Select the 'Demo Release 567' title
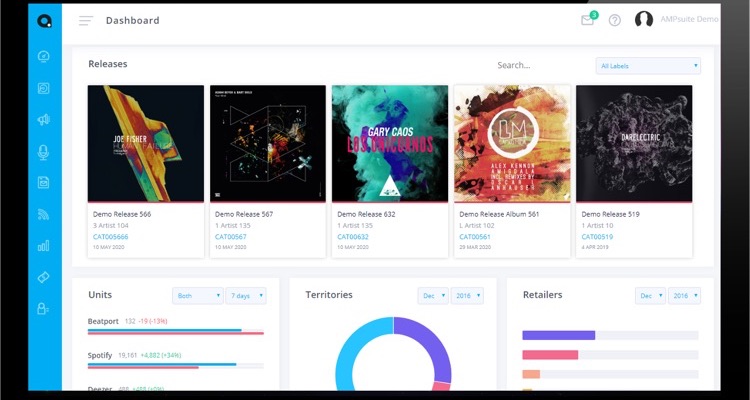 [244, 214]
